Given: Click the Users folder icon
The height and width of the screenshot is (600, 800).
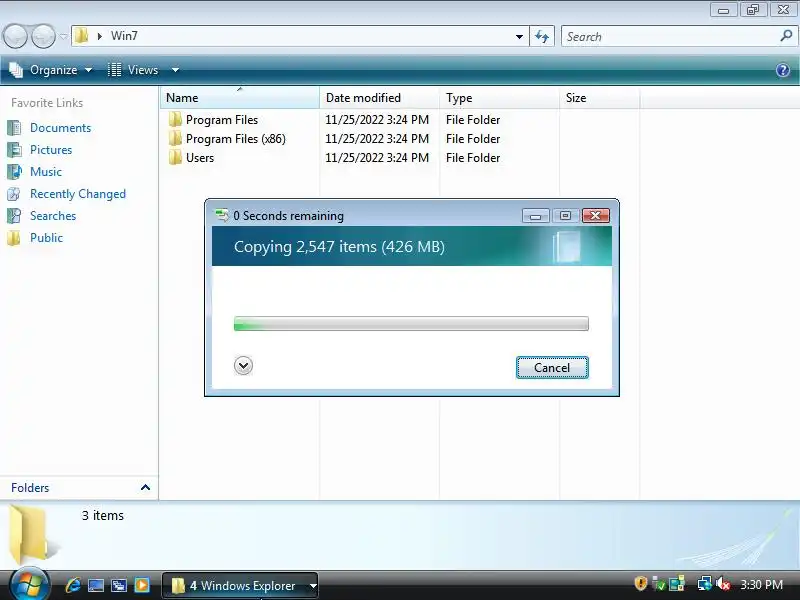Looking at the screenshot, I should [175, 157].
